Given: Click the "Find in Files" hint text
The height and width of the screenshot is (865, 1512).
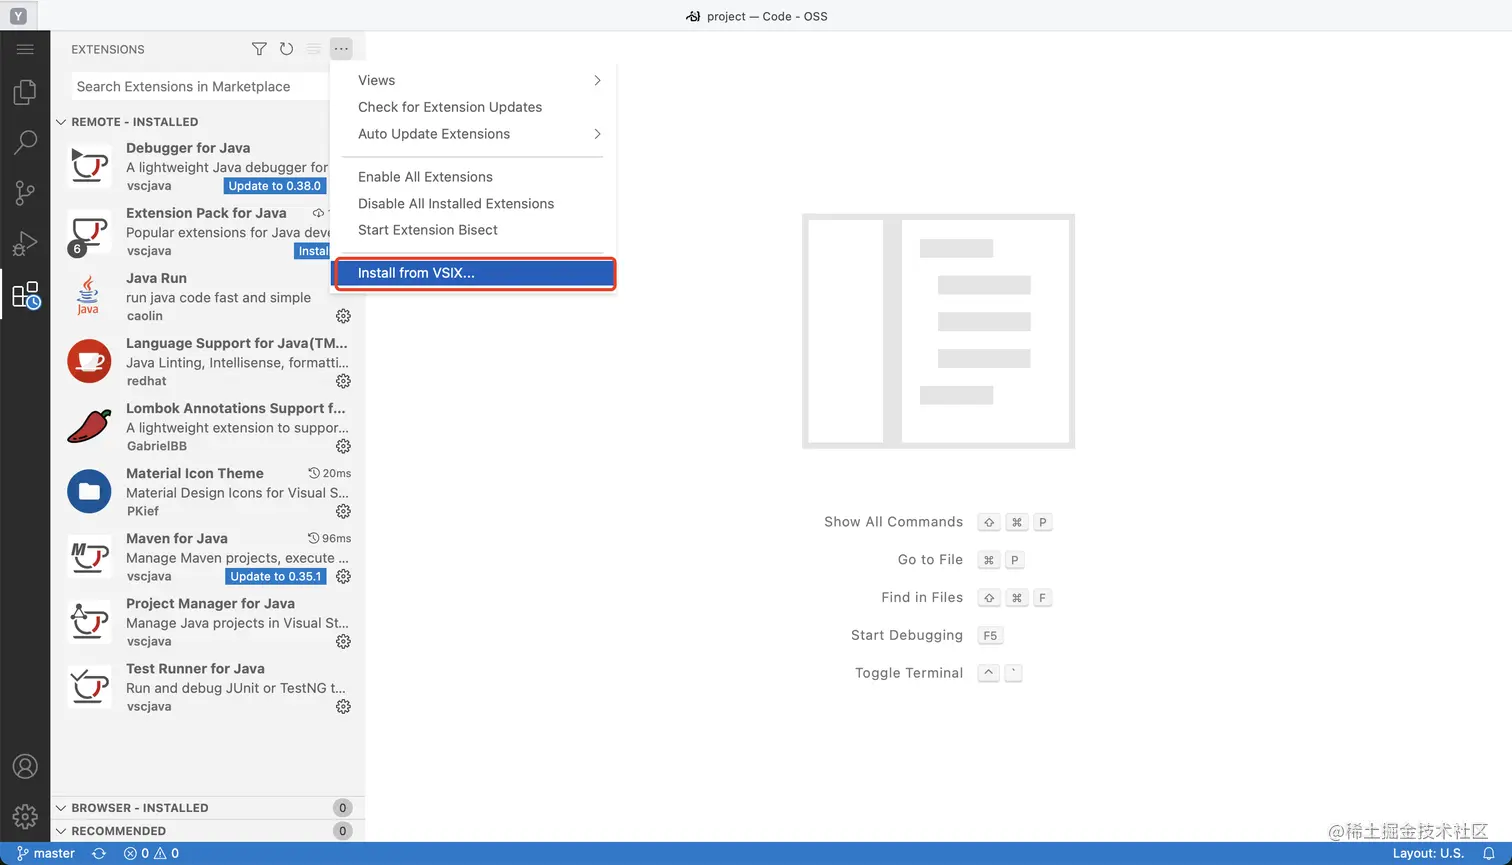Looking at the screenshot, I should (x=922, y=597).
